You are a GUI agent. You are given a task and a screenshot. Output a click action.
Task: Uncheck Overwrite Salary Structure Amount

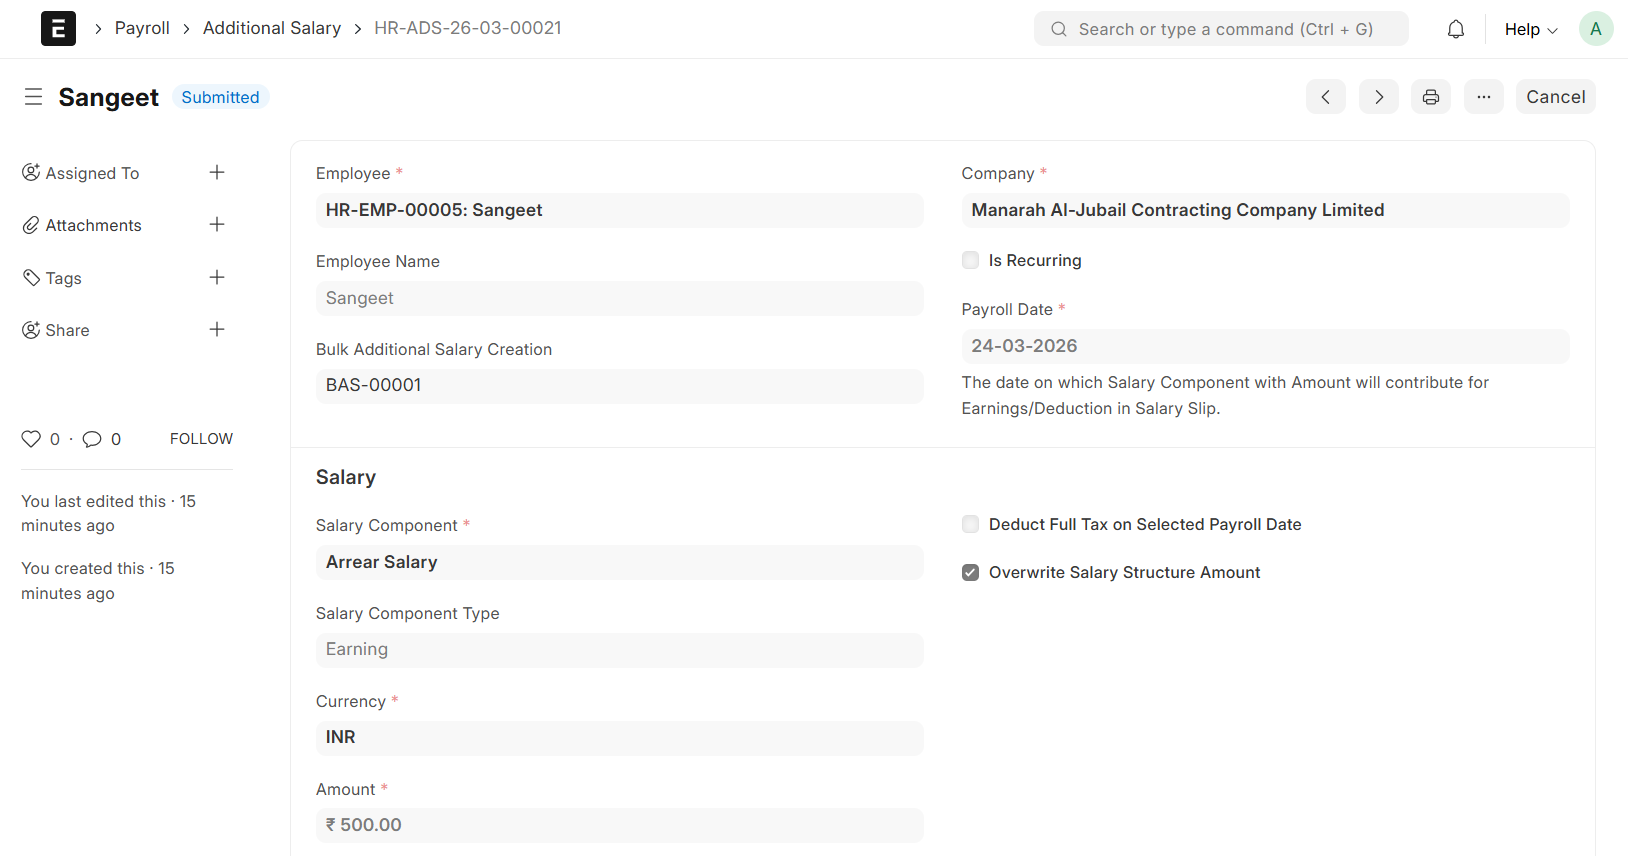tap(970, 573)
